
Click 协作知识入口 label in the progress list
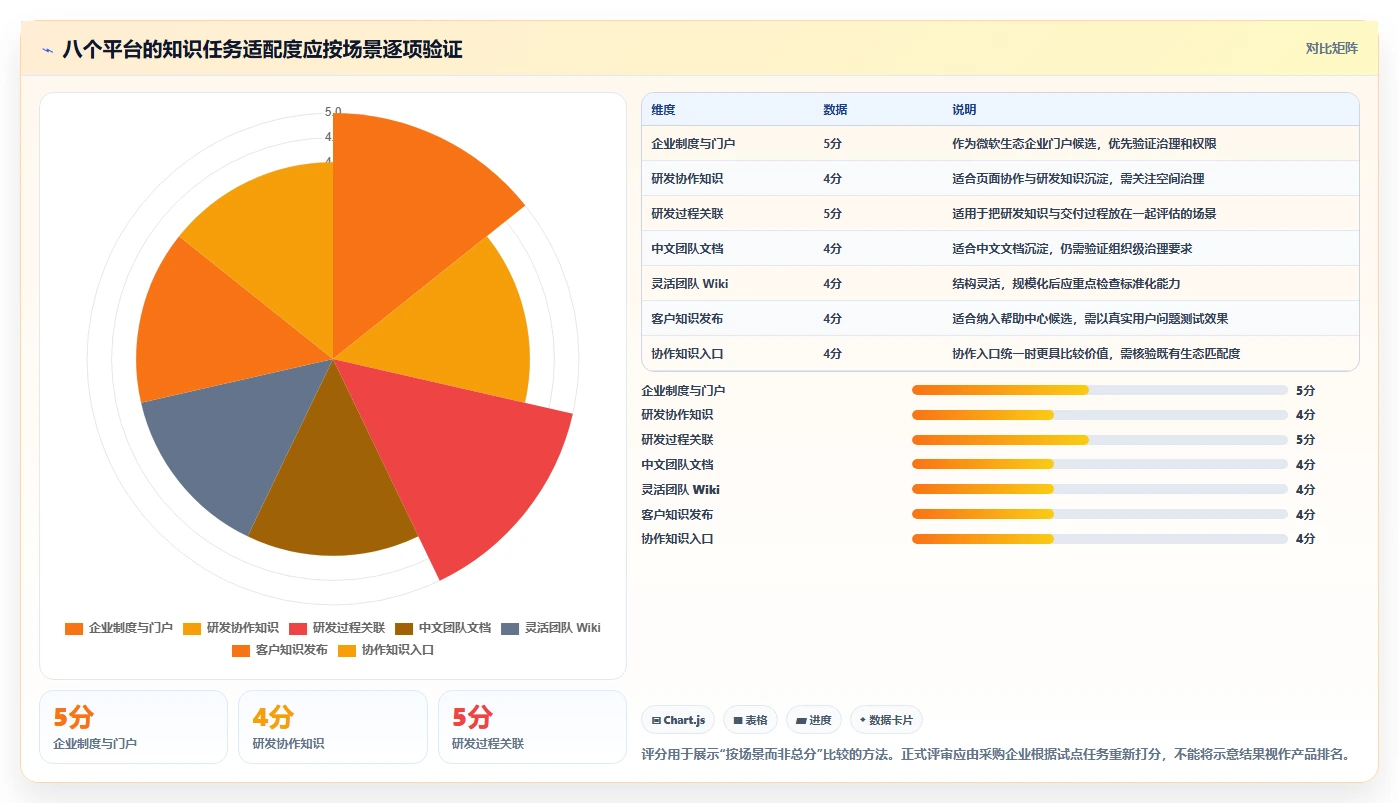point(677,539)
